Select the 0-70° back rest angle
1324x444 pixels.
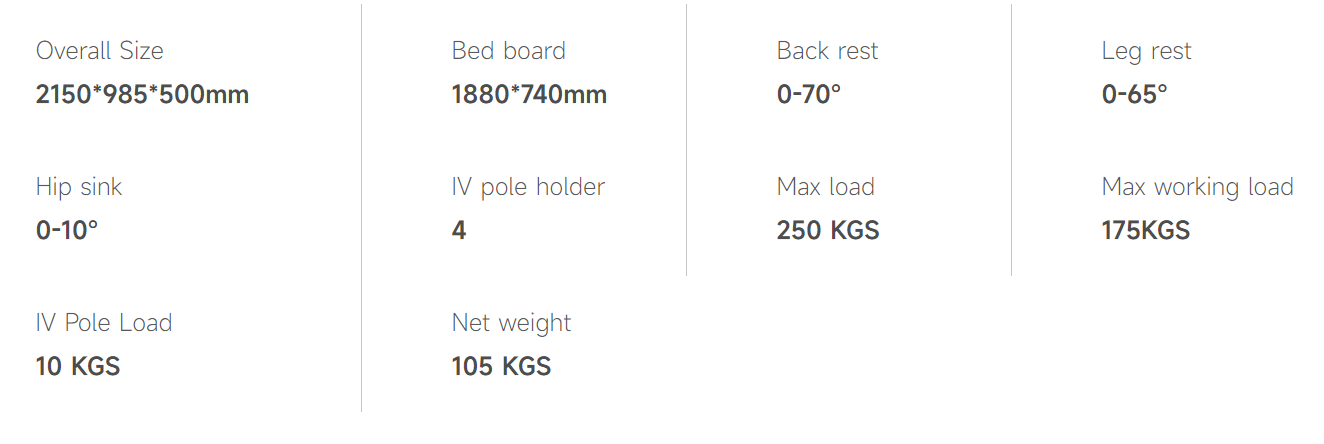point(809,95)
